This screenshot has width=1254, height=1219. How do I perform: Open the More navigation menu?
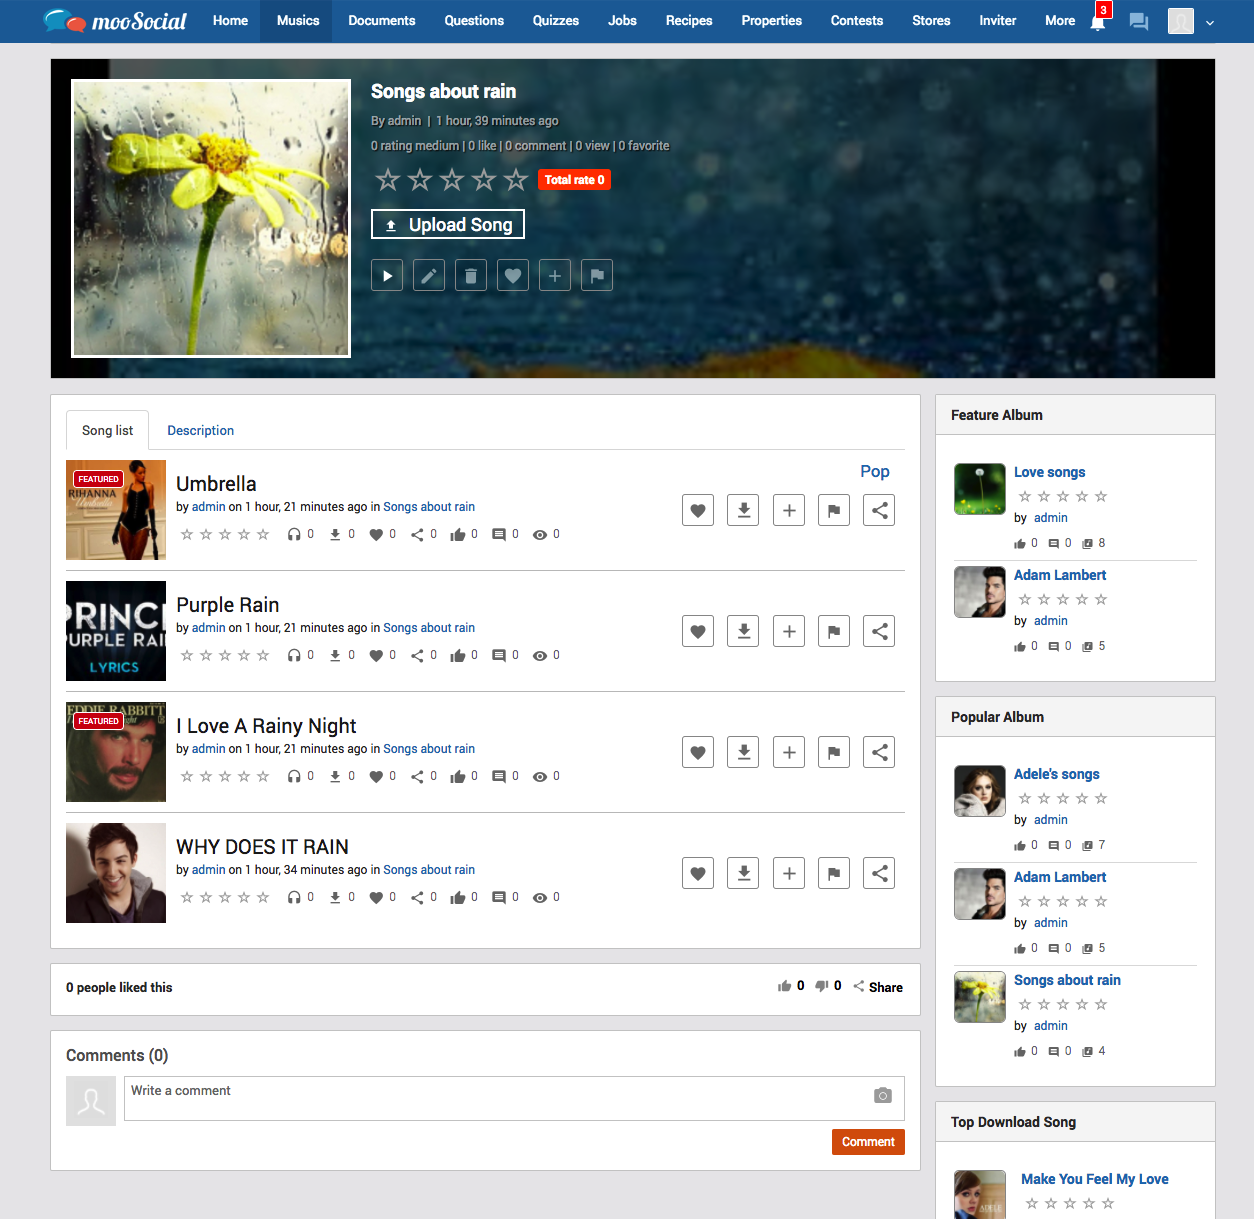(x=1060, y=21)
